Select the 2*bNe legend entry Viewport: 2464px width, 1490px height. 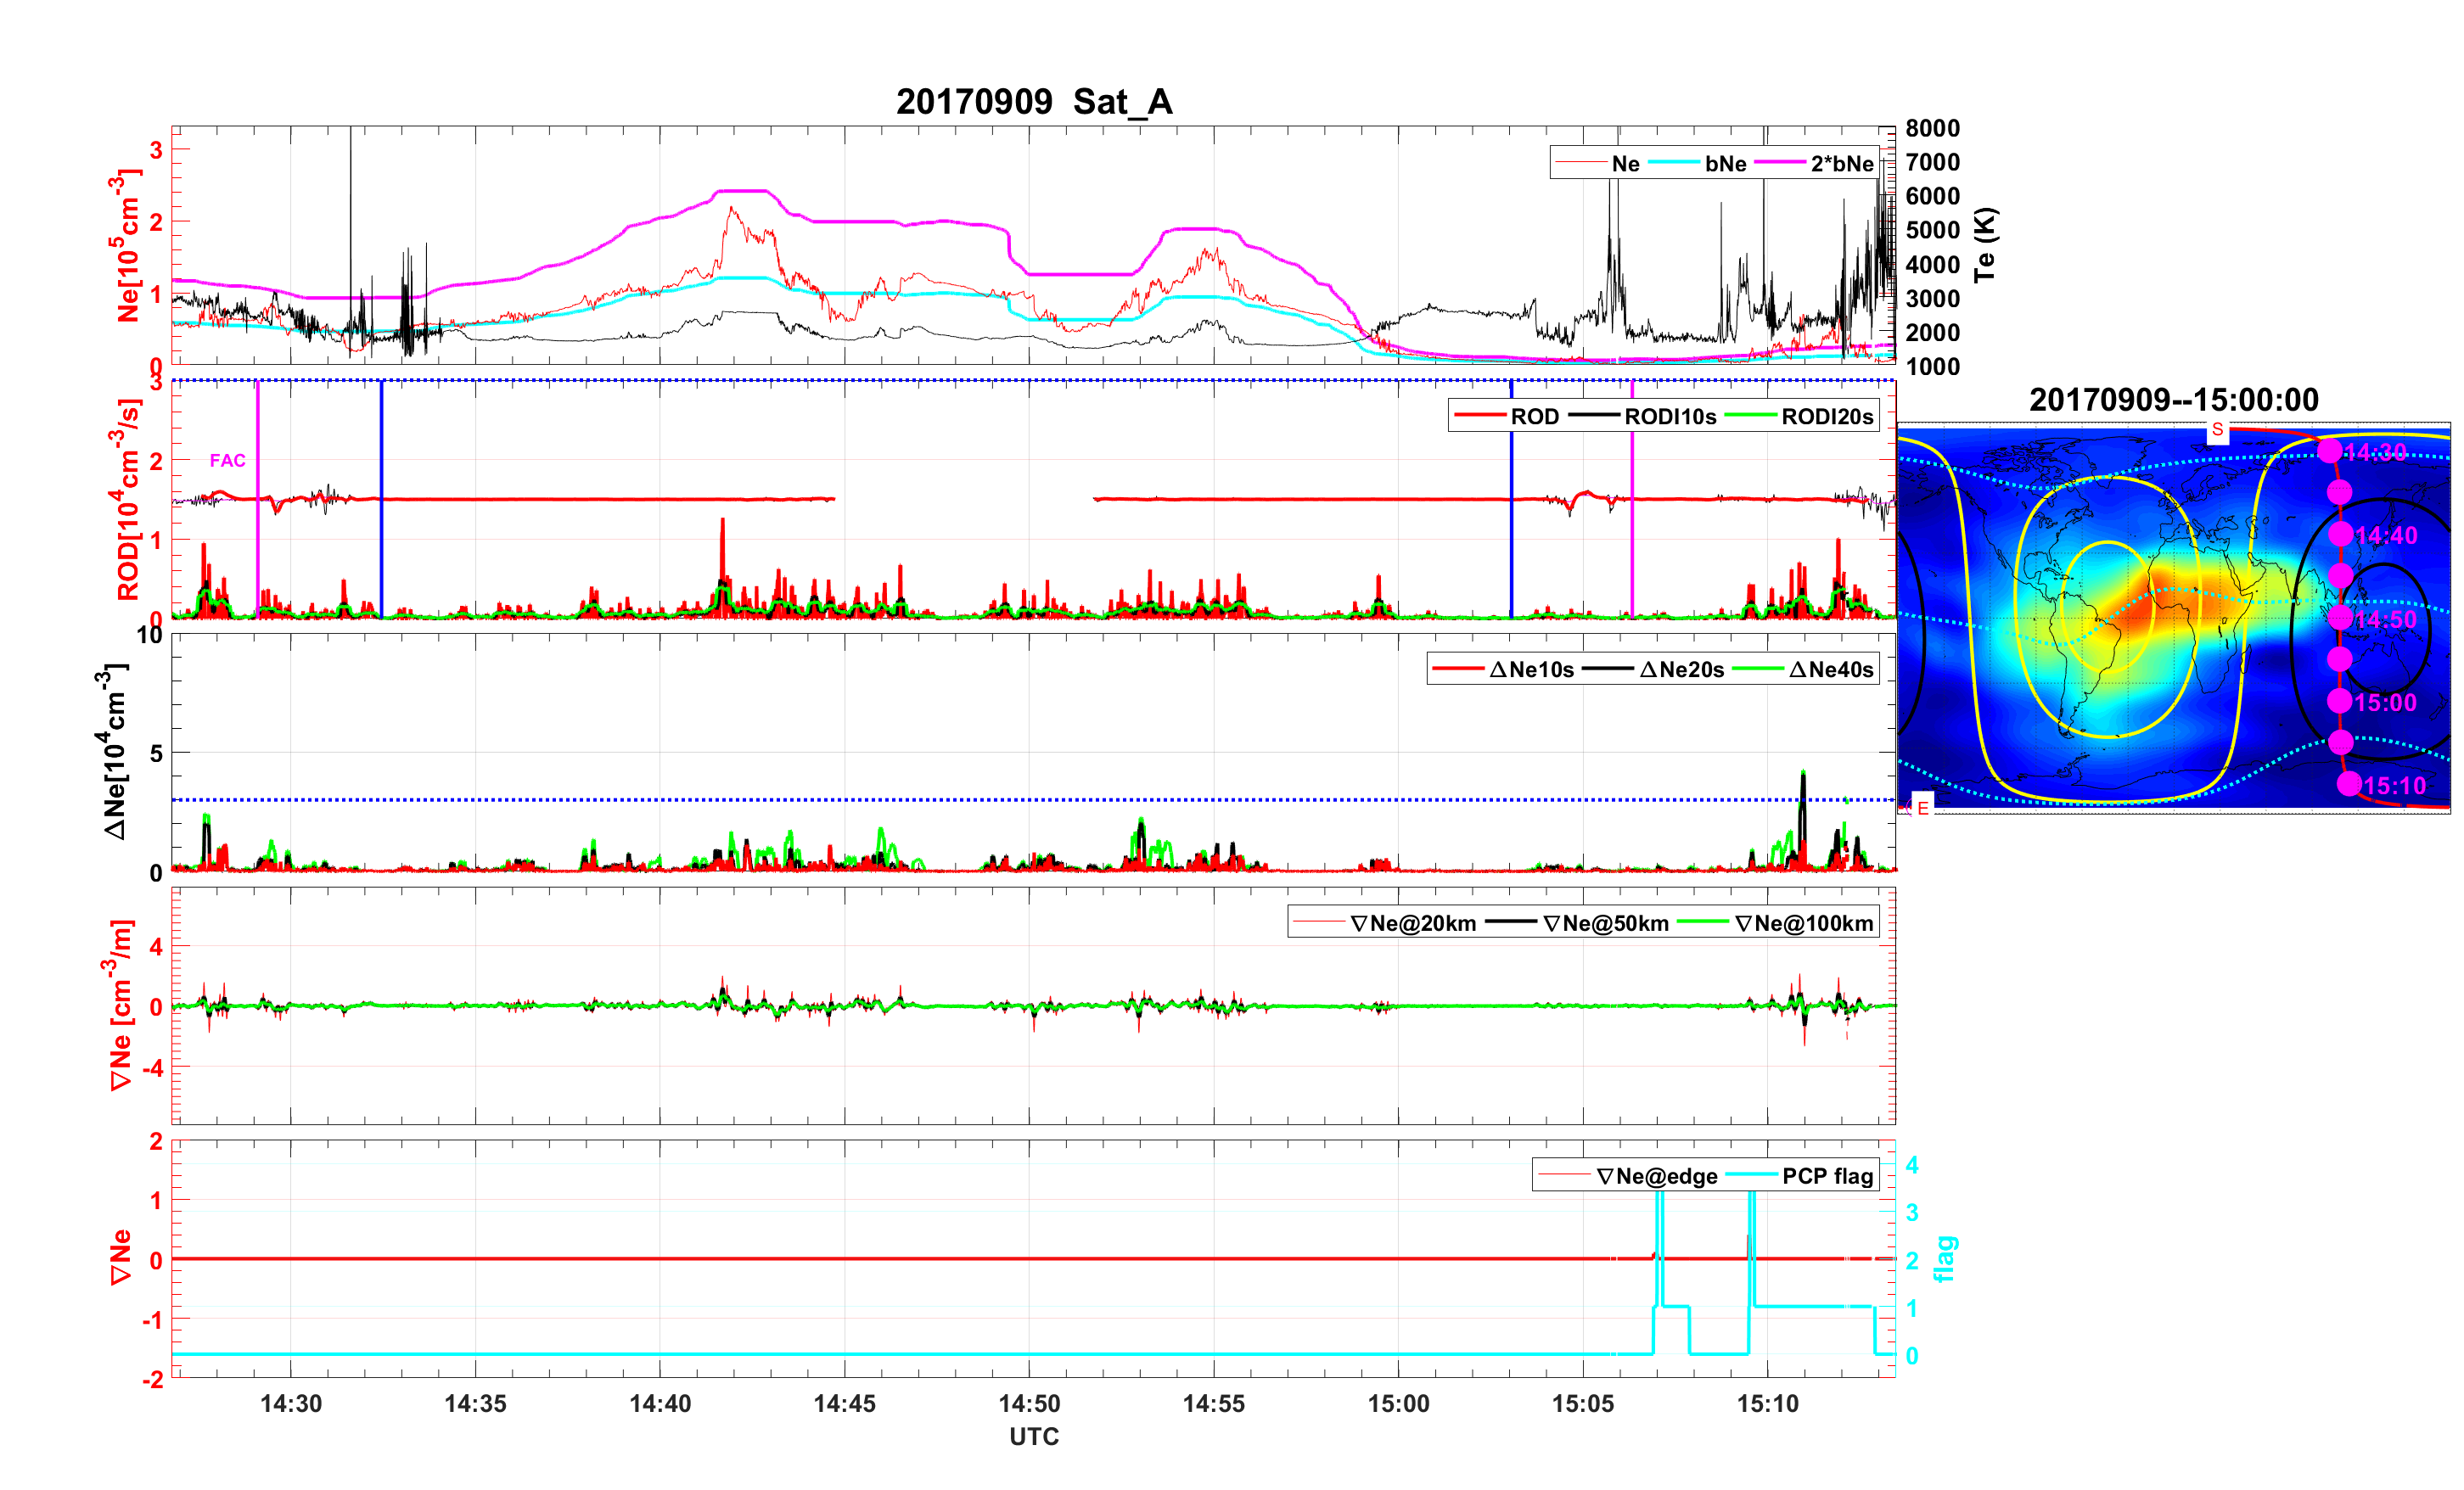(1841, 164)
